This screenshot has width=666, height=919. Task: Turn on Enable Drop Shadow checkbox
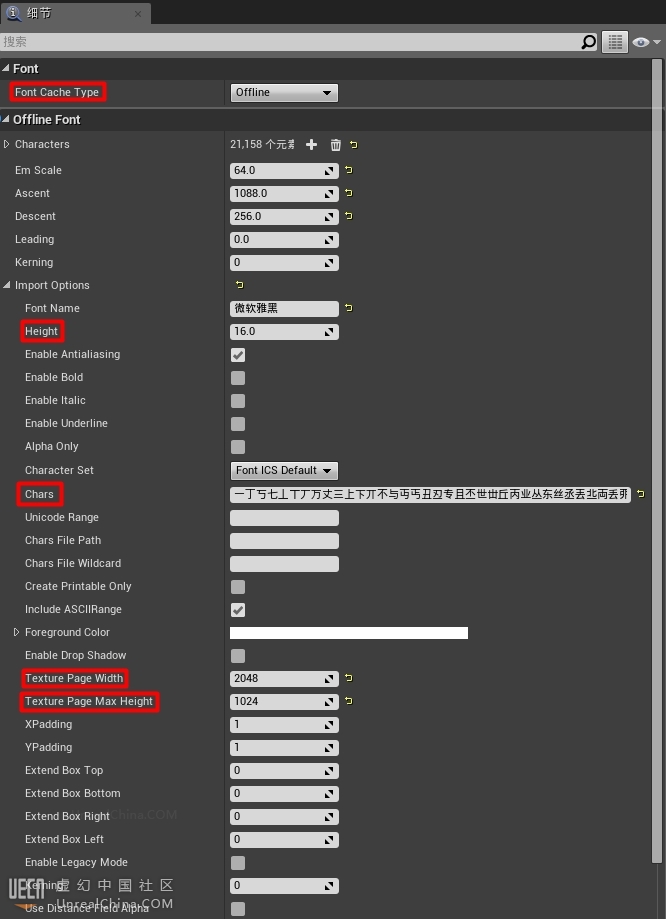(x=237, y=656)
